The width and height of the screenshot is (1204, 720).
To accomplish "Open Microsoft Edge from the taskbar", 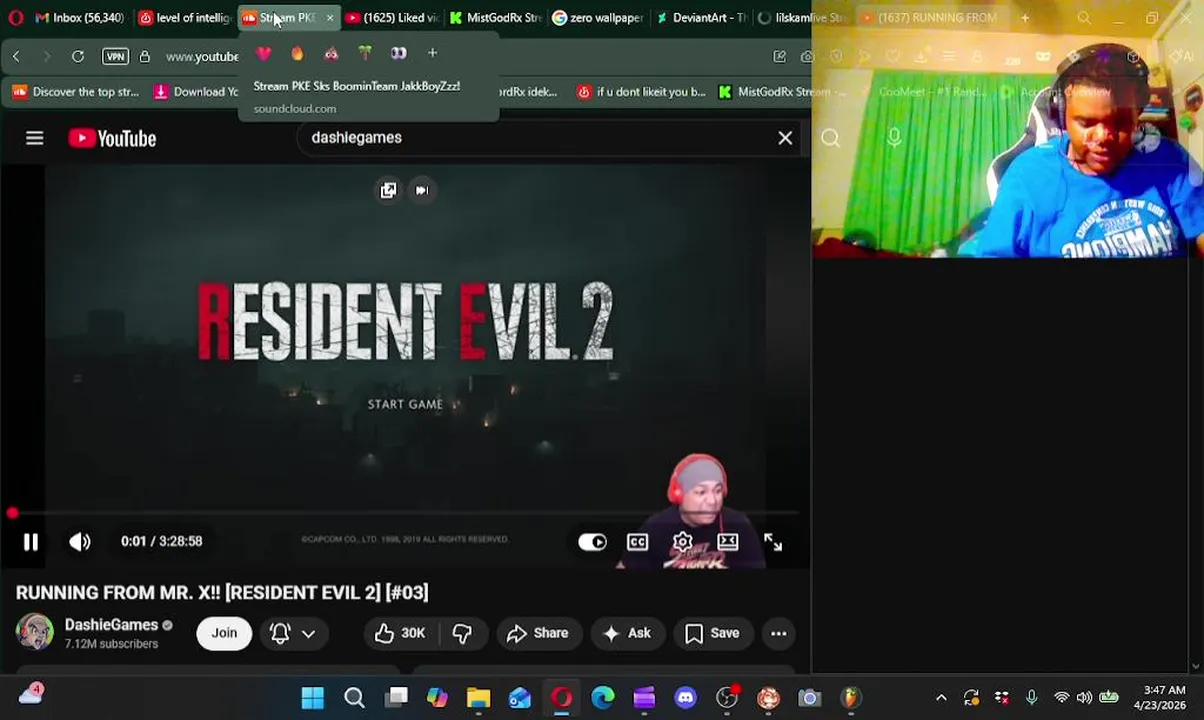I will (x=603, y=698).
